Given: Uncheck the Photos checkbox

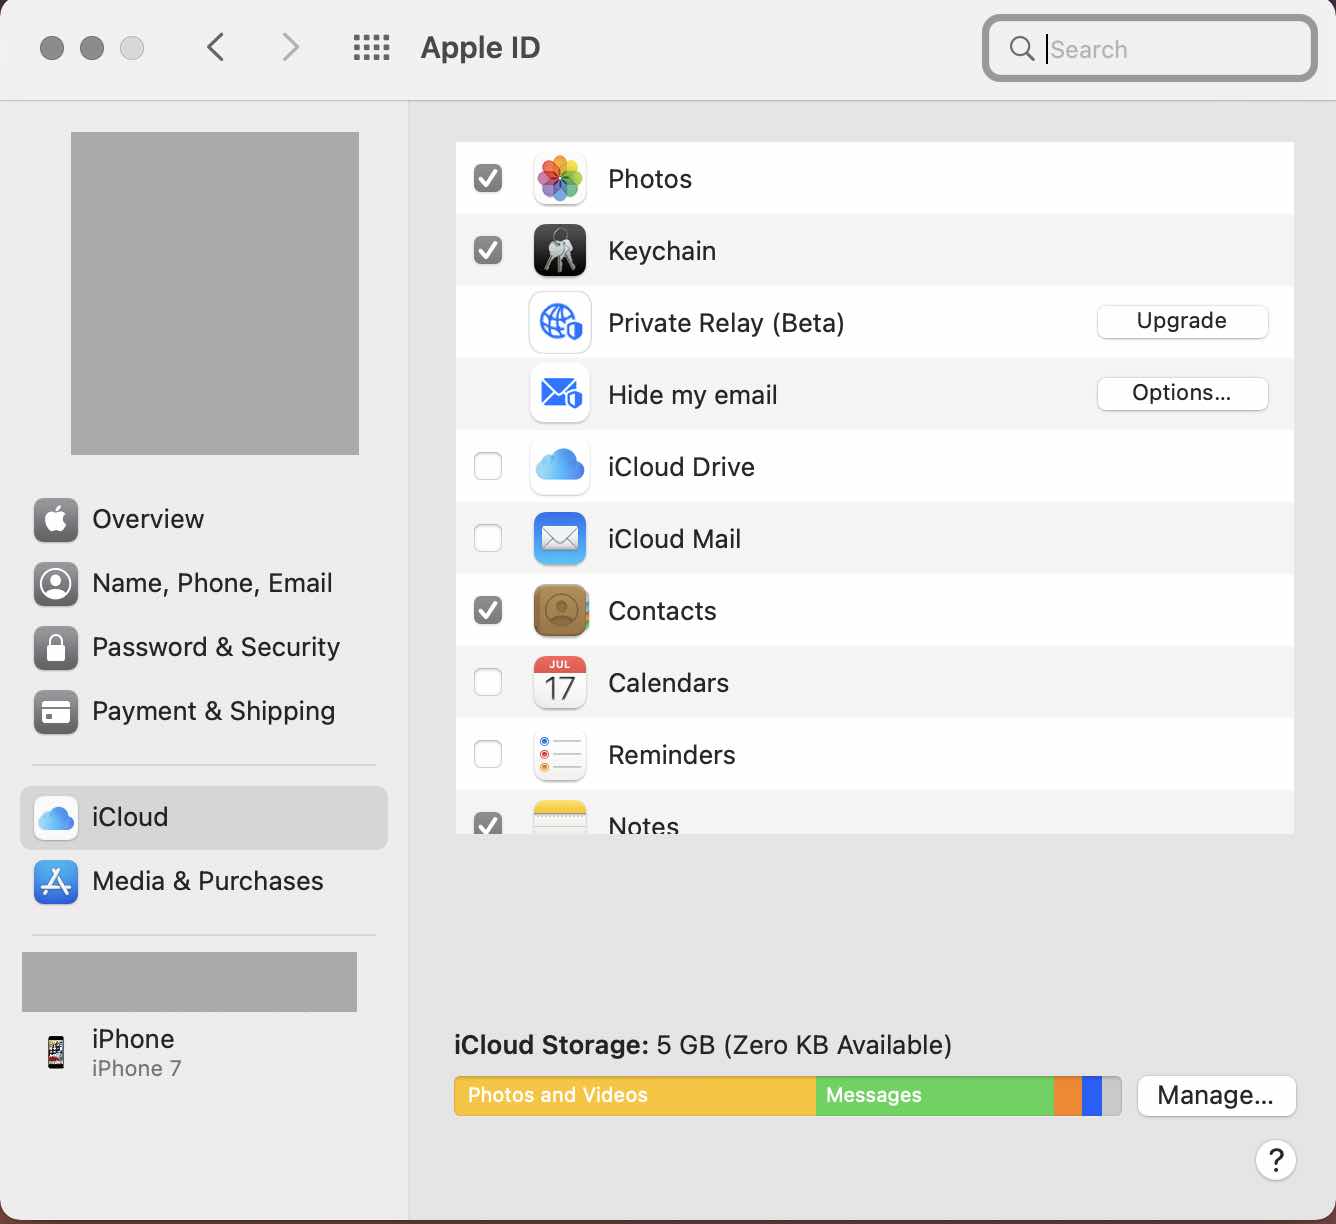Looking at the screenshot, I should tap(488, 179).
